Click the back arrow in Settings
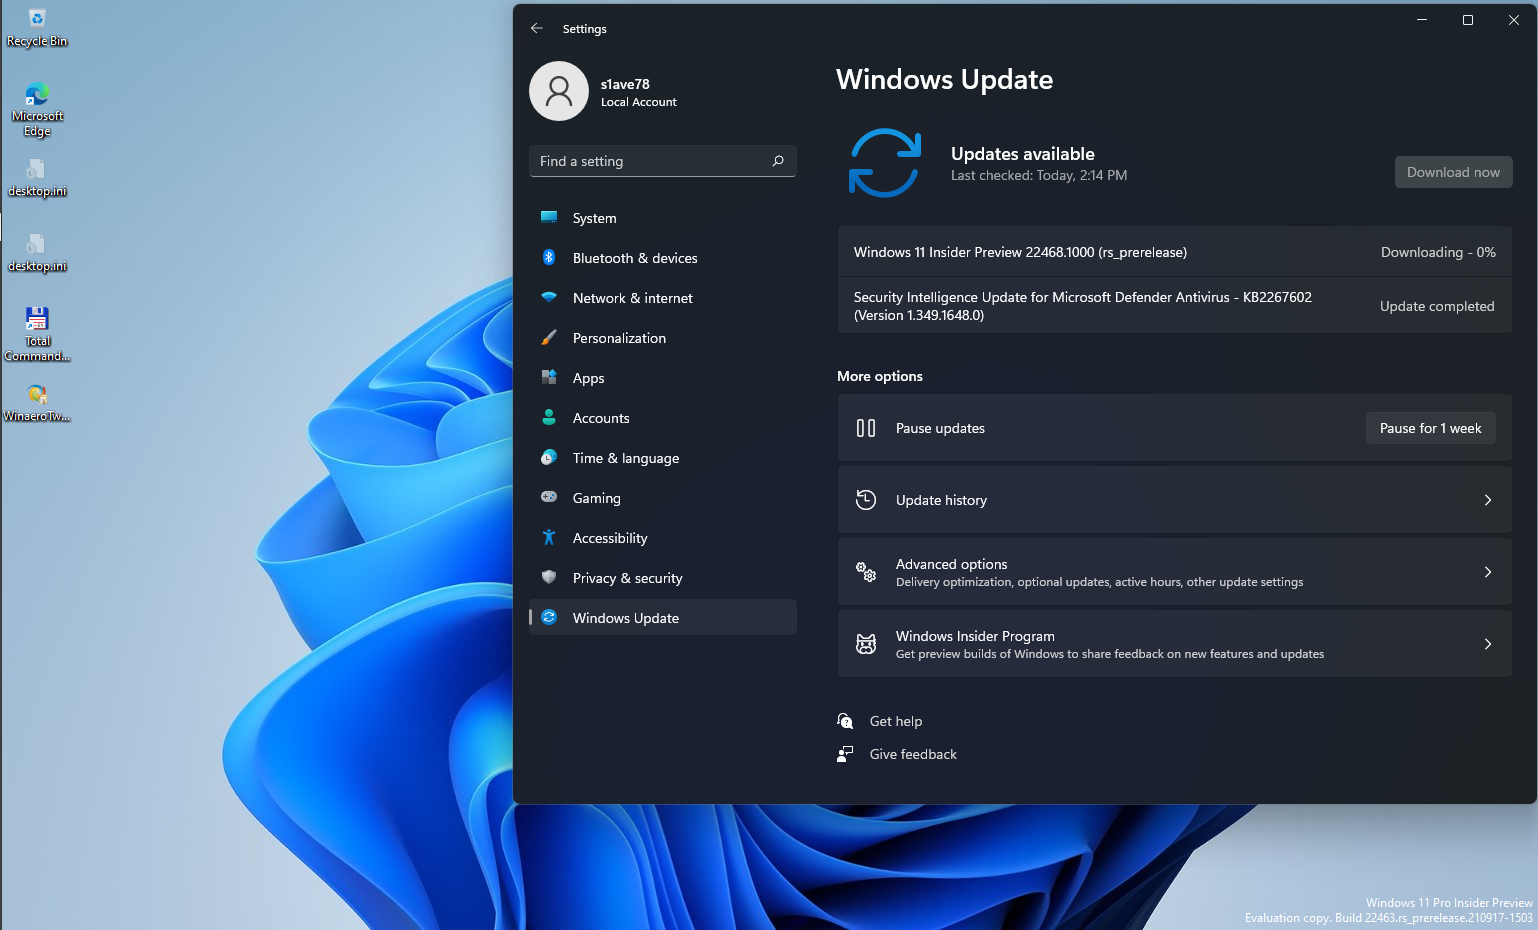 tap(537, 28)
